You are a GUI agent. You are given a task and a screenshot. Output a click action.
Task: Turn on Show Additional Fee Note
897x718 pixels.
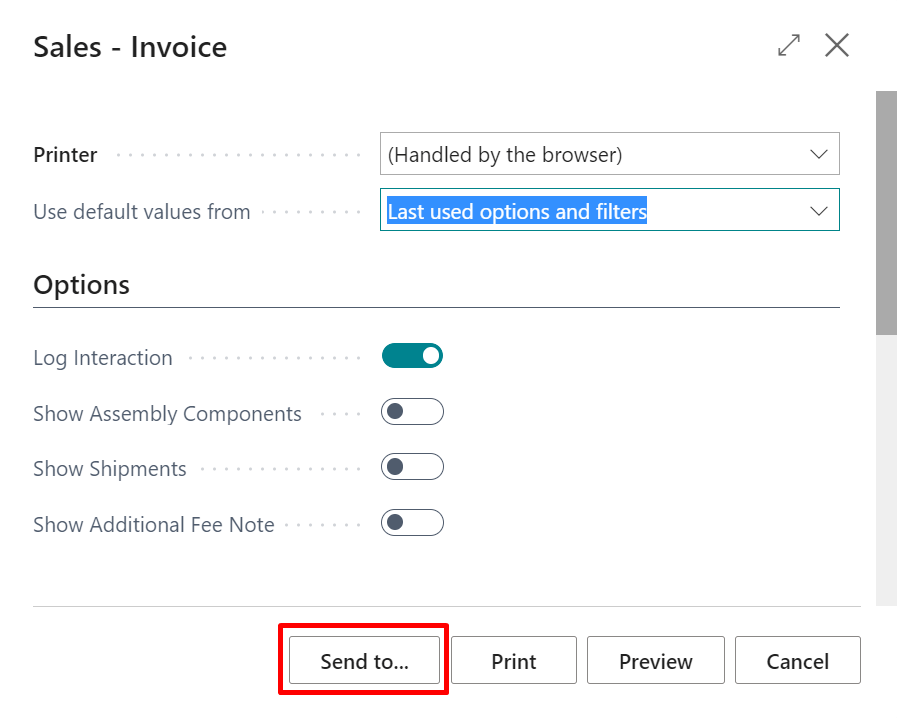(x=412, y=522)
